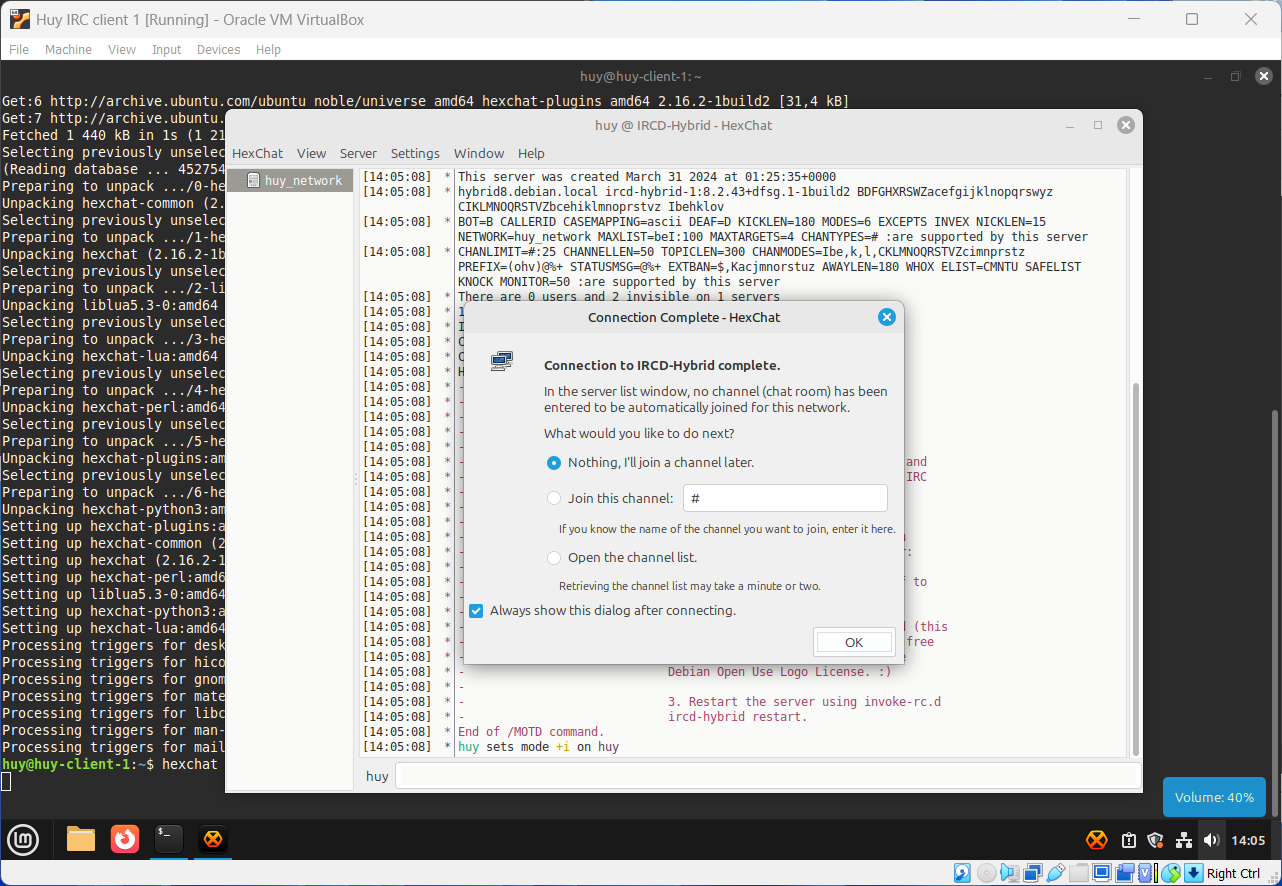This screenshot has width=1282, height=886.
Task: Choose 'Open the channel list' option
Action: (x=554, y=558)
